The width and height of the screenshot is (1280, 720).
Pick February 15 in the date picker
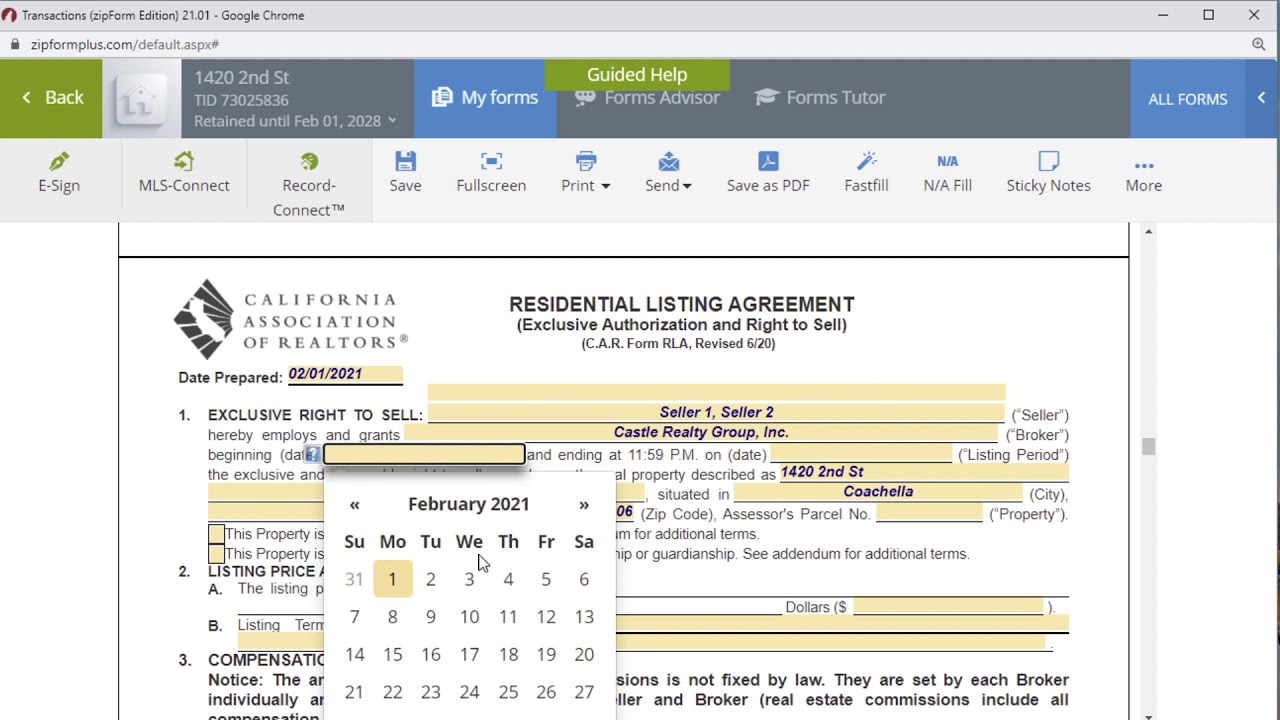coord(393,655)
